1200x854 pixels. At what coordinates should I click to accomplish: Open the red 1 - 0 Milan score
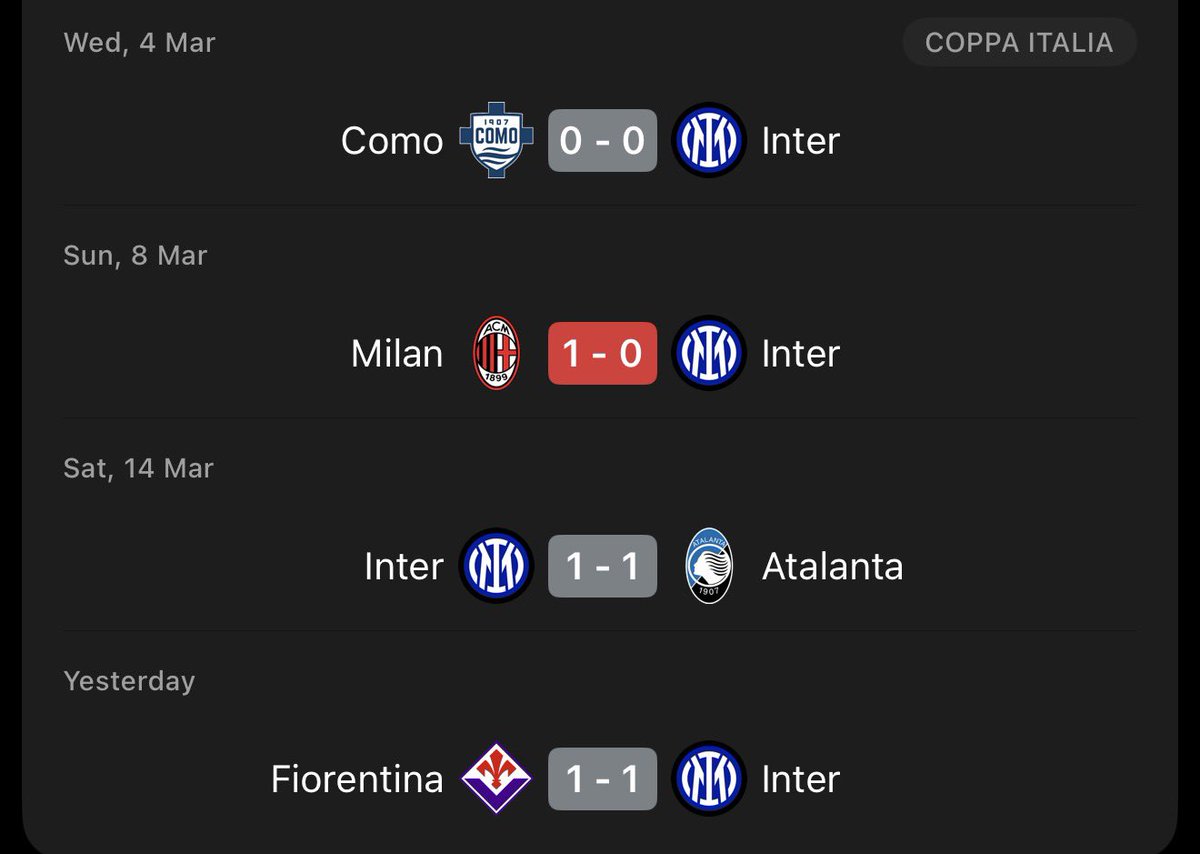602,354
